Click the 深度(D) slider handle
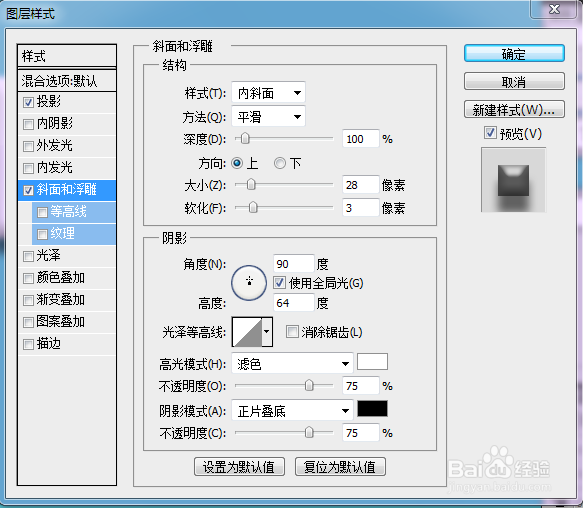 point(245,138)
